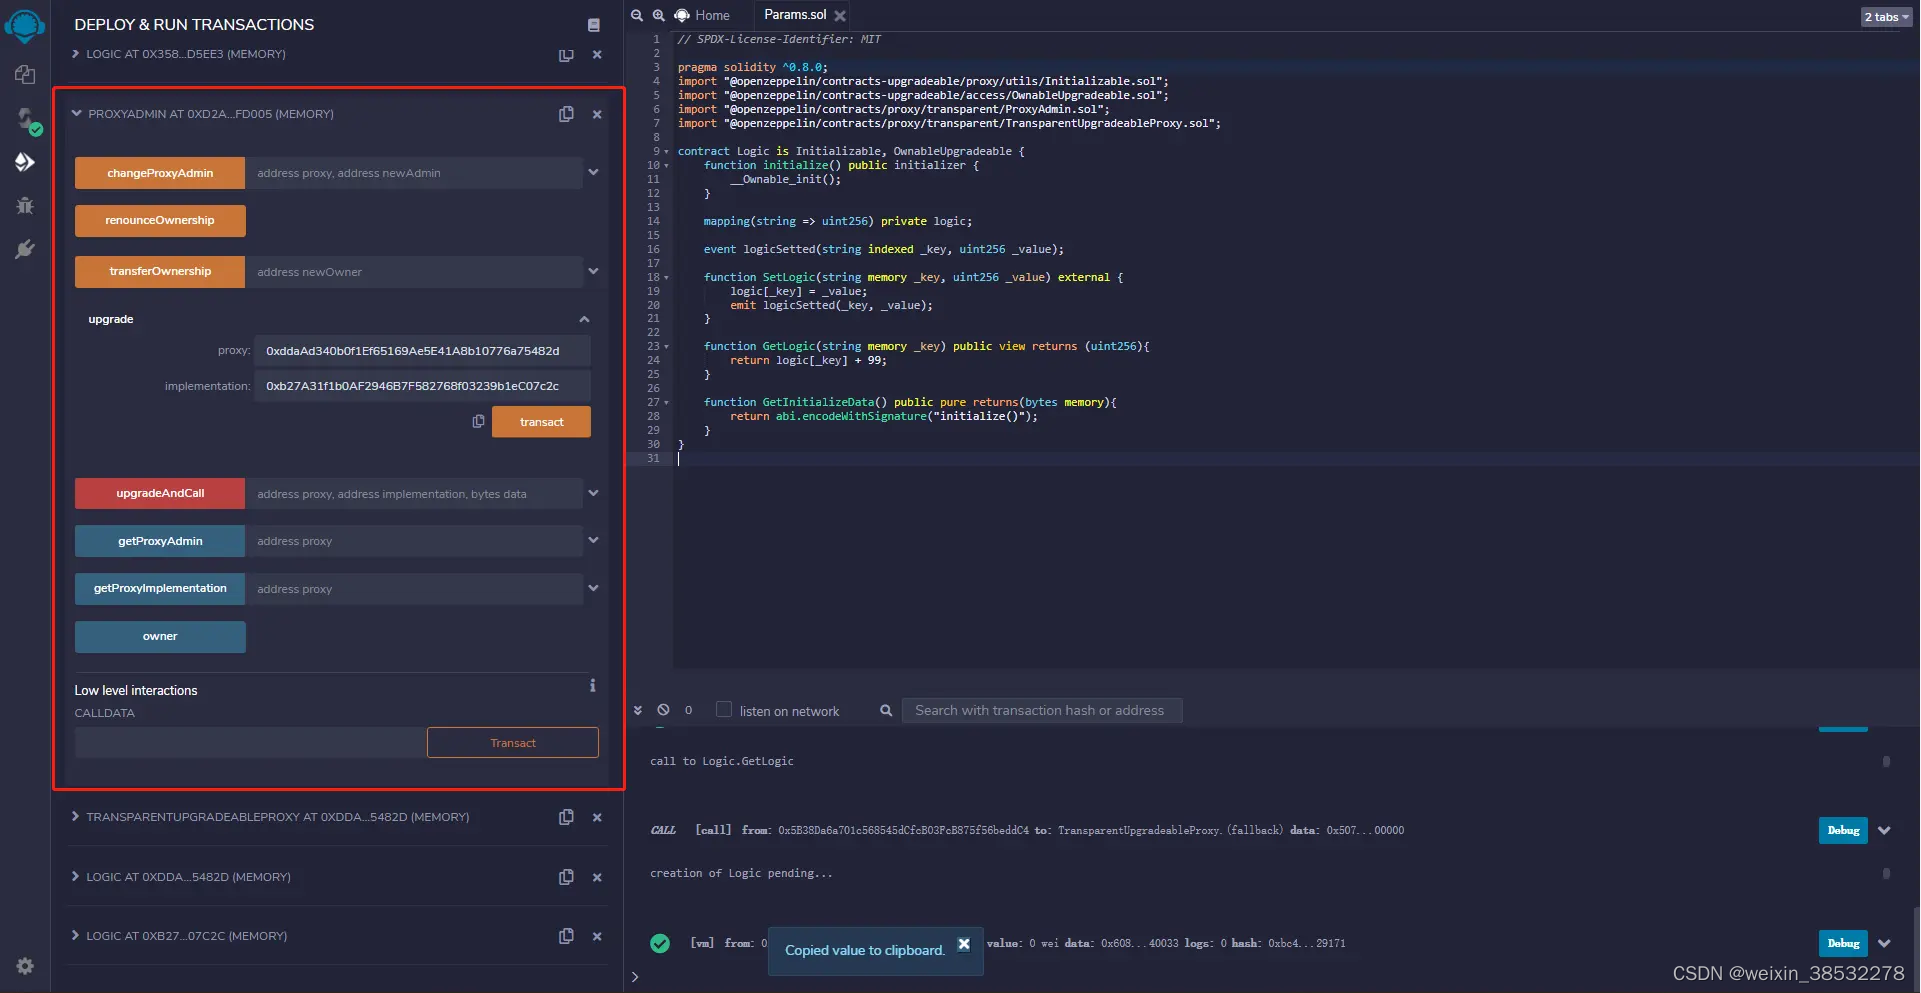Click the owner button
The height and width of the screenshot is (993, 1921).
coord(160,637)
